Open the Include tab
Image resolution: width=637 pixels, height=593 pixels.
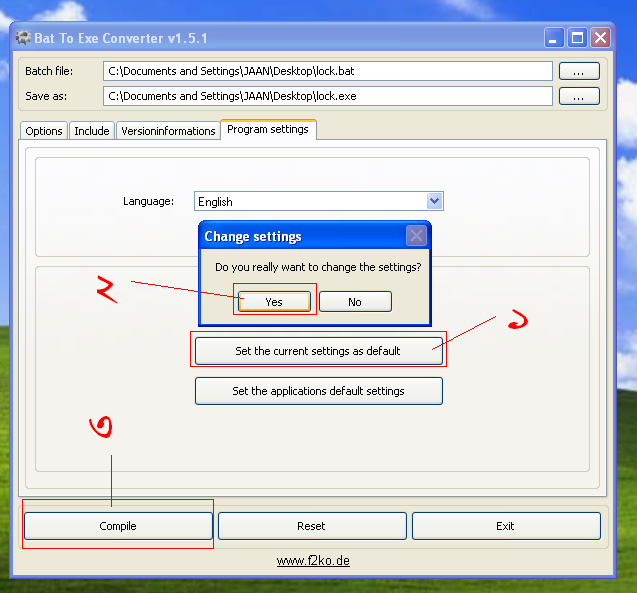(92, 131)
